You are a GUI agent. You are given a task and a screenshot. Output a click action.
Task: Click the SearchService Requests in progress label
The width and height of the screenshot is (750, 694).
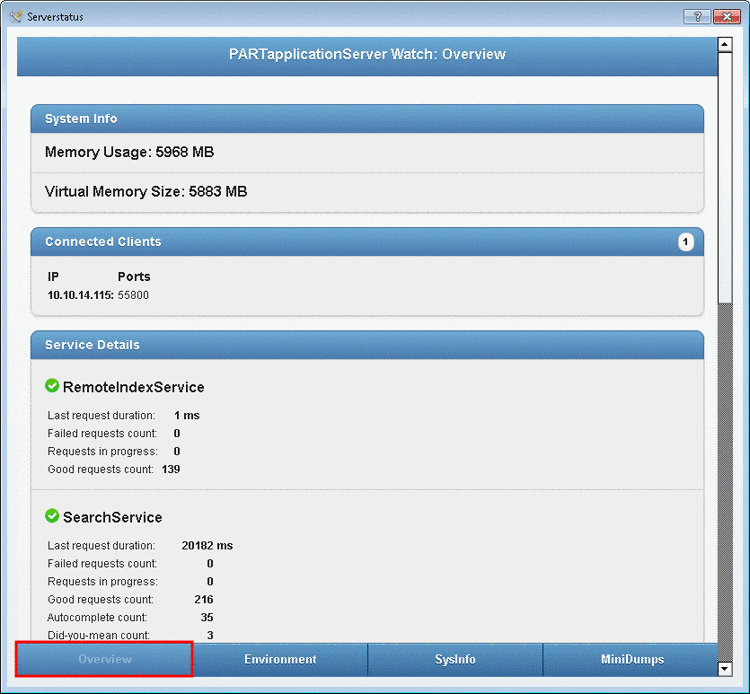[x=102, y=582]
